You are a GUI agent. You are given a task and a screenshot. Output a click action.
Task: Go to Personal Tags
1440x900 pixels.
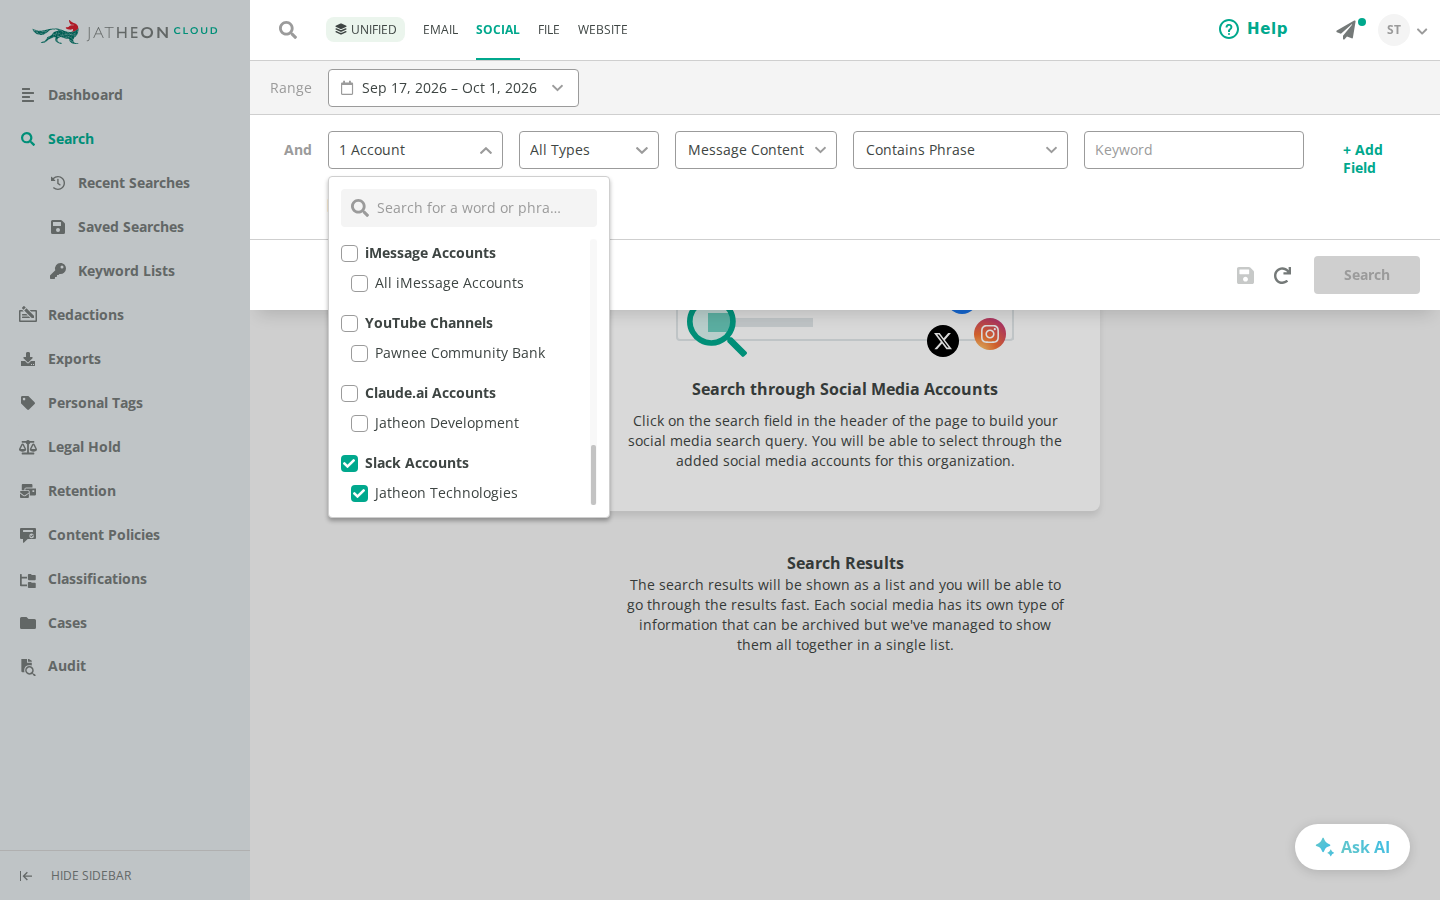click(95, 403)
